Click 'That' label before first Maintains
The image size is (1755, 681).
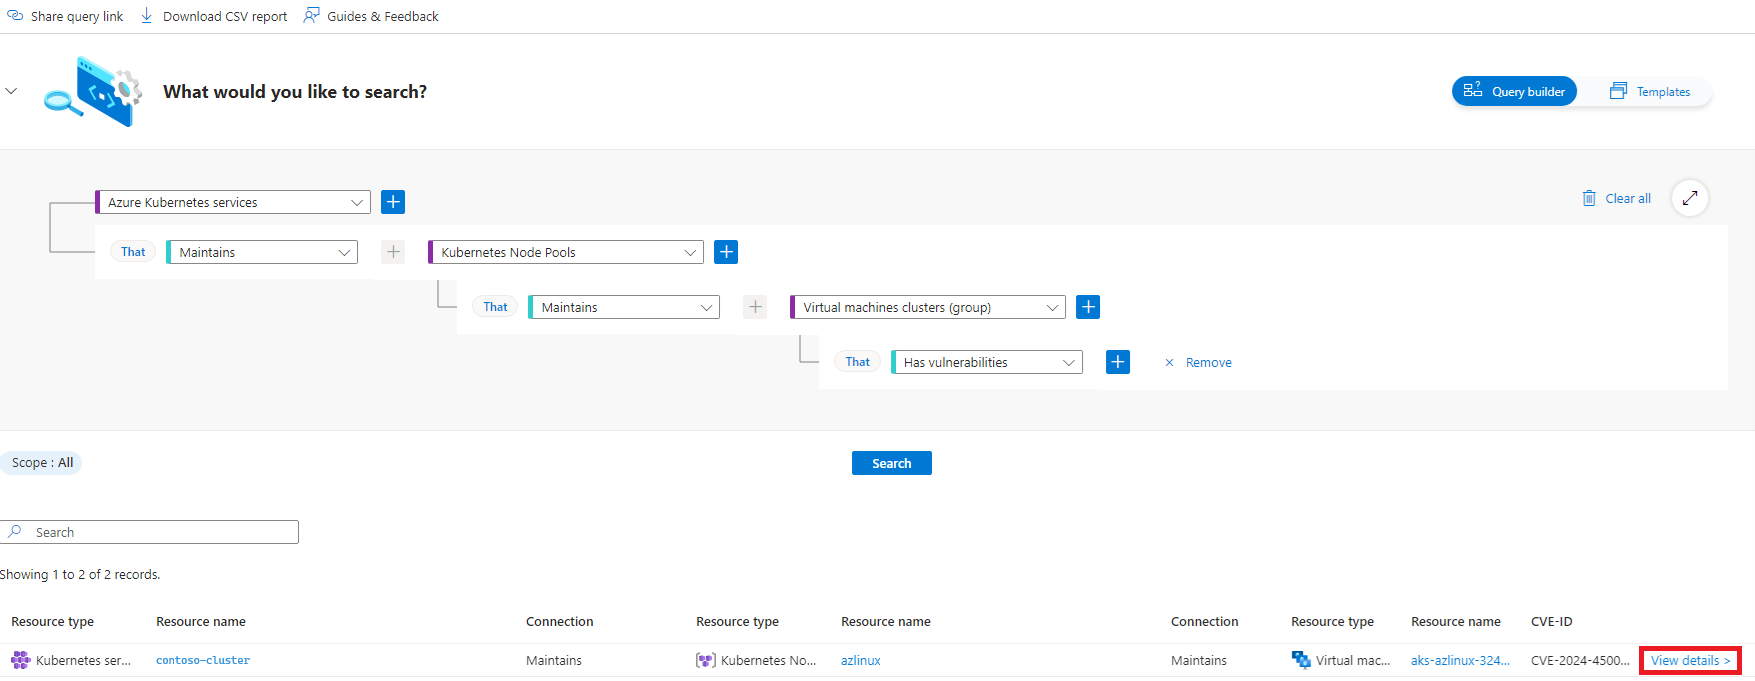pyautogui.click(x=133, y=252)
